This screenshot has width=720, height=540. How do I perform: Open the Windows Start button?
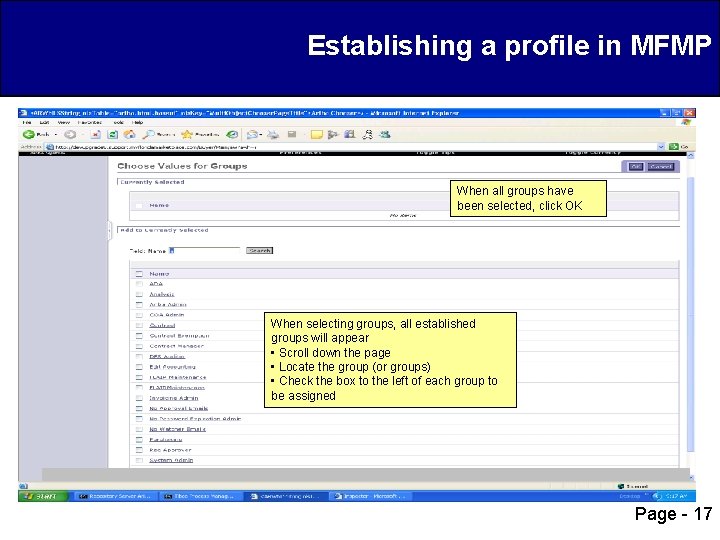42,496
